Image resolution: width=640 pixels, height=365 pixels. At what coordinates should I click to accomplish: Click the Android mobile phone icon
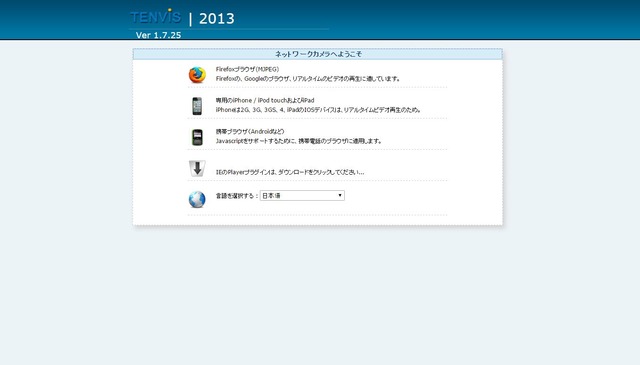click(197, 137)
